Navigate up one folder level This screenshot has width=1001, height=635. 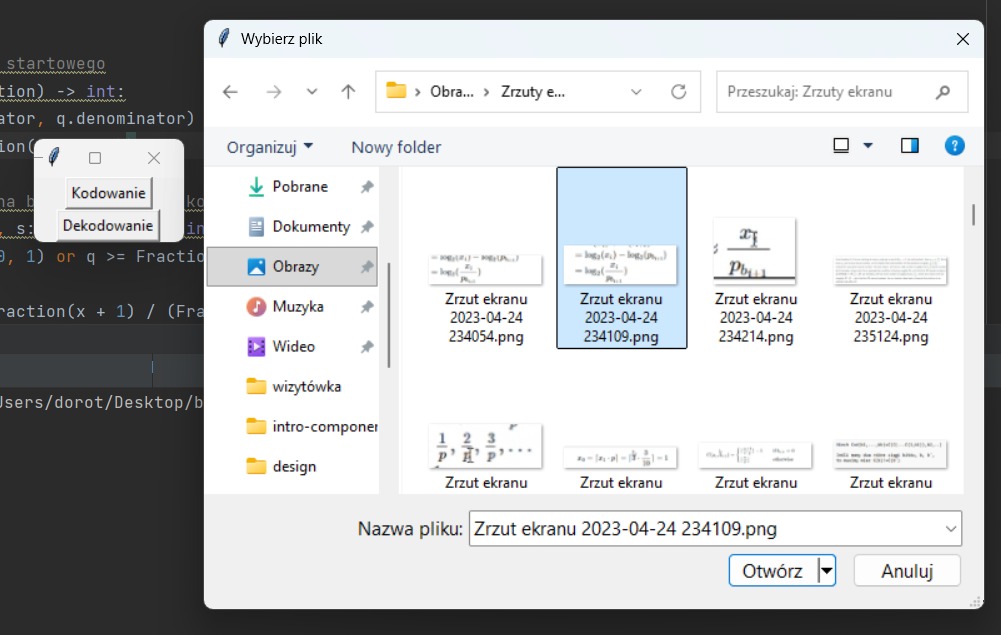tap(348, 92)
